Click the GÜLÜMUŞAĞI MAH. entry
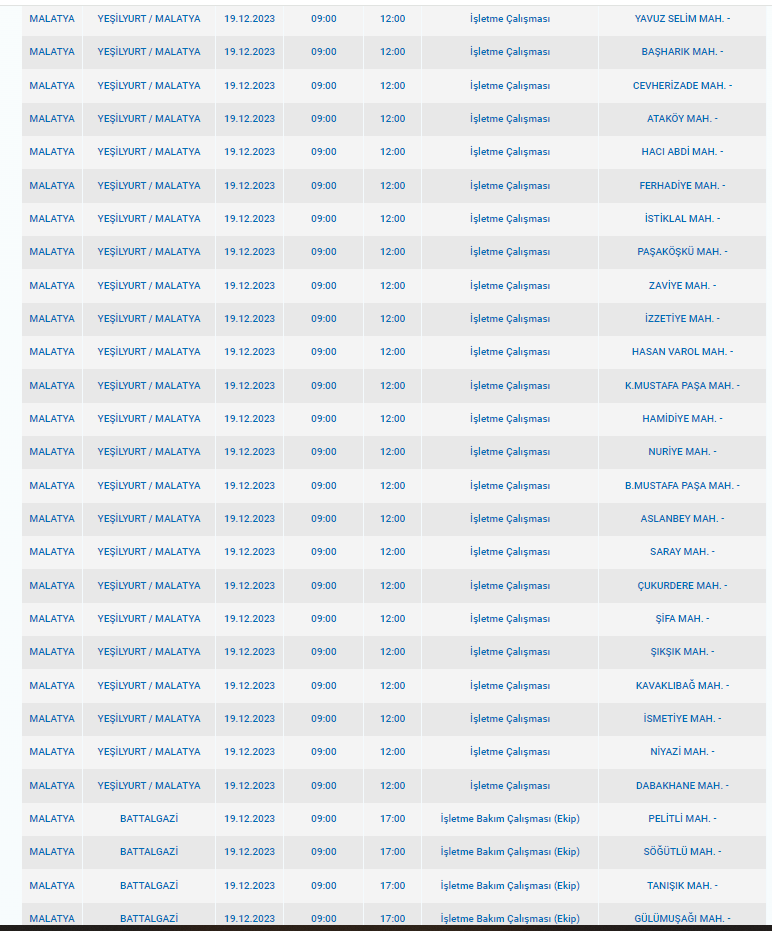Viewport: 772px width, 931px height. [x=682, y=919]
